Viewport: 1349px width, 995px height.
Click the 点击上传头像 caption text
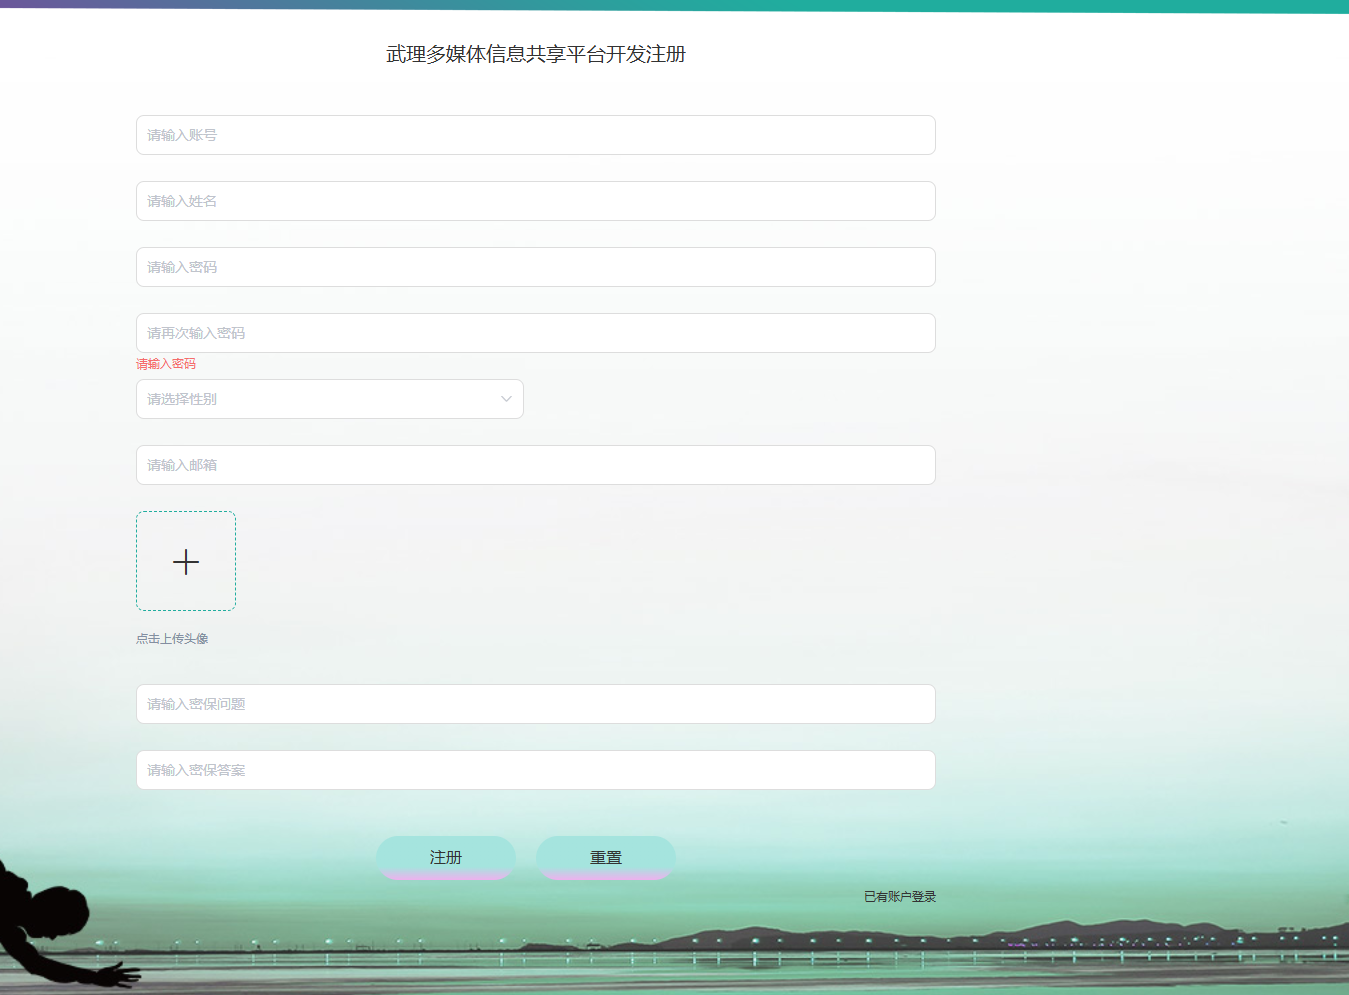coord(172,639)
